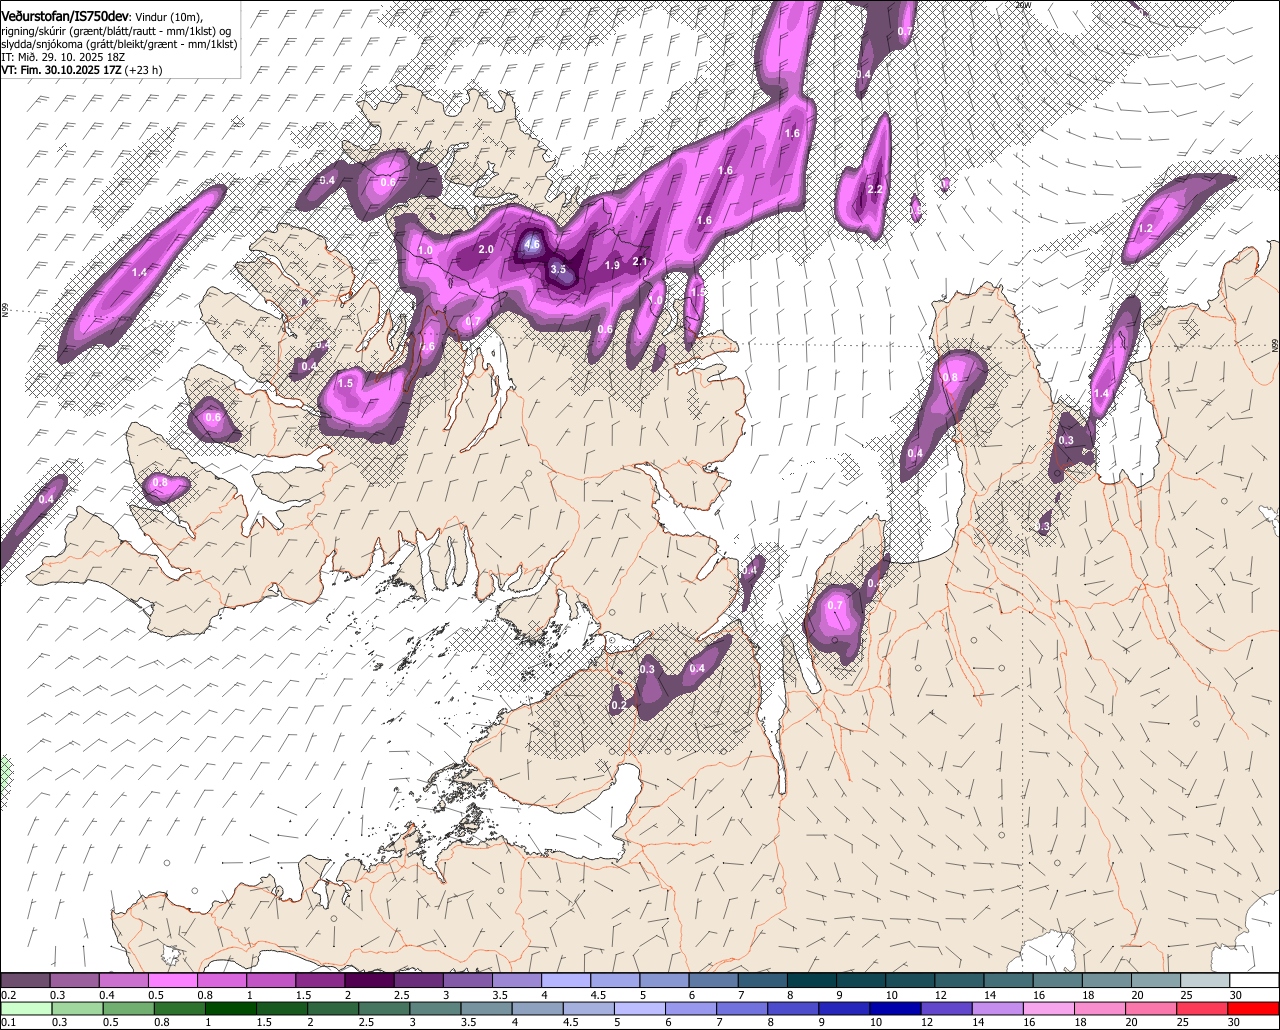Viewport: 1280px width, 1030px height.
Task: Select the 5–6 light periwinkle swatch in rain legend
Action: pyautogui.click(x=640, y=1009)
